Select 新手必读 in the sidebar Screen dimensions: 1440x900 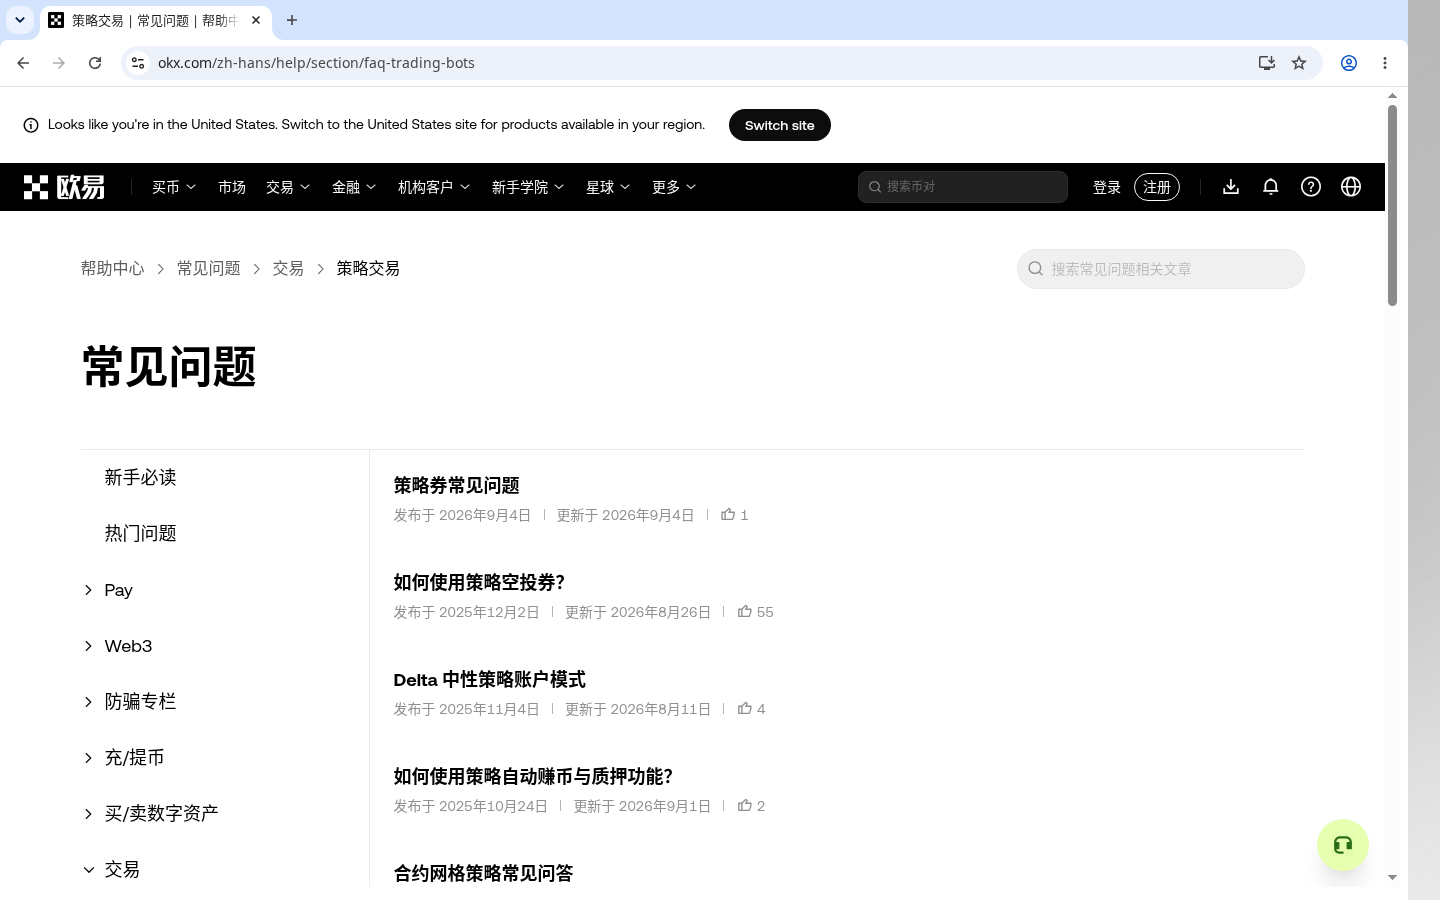141,478
